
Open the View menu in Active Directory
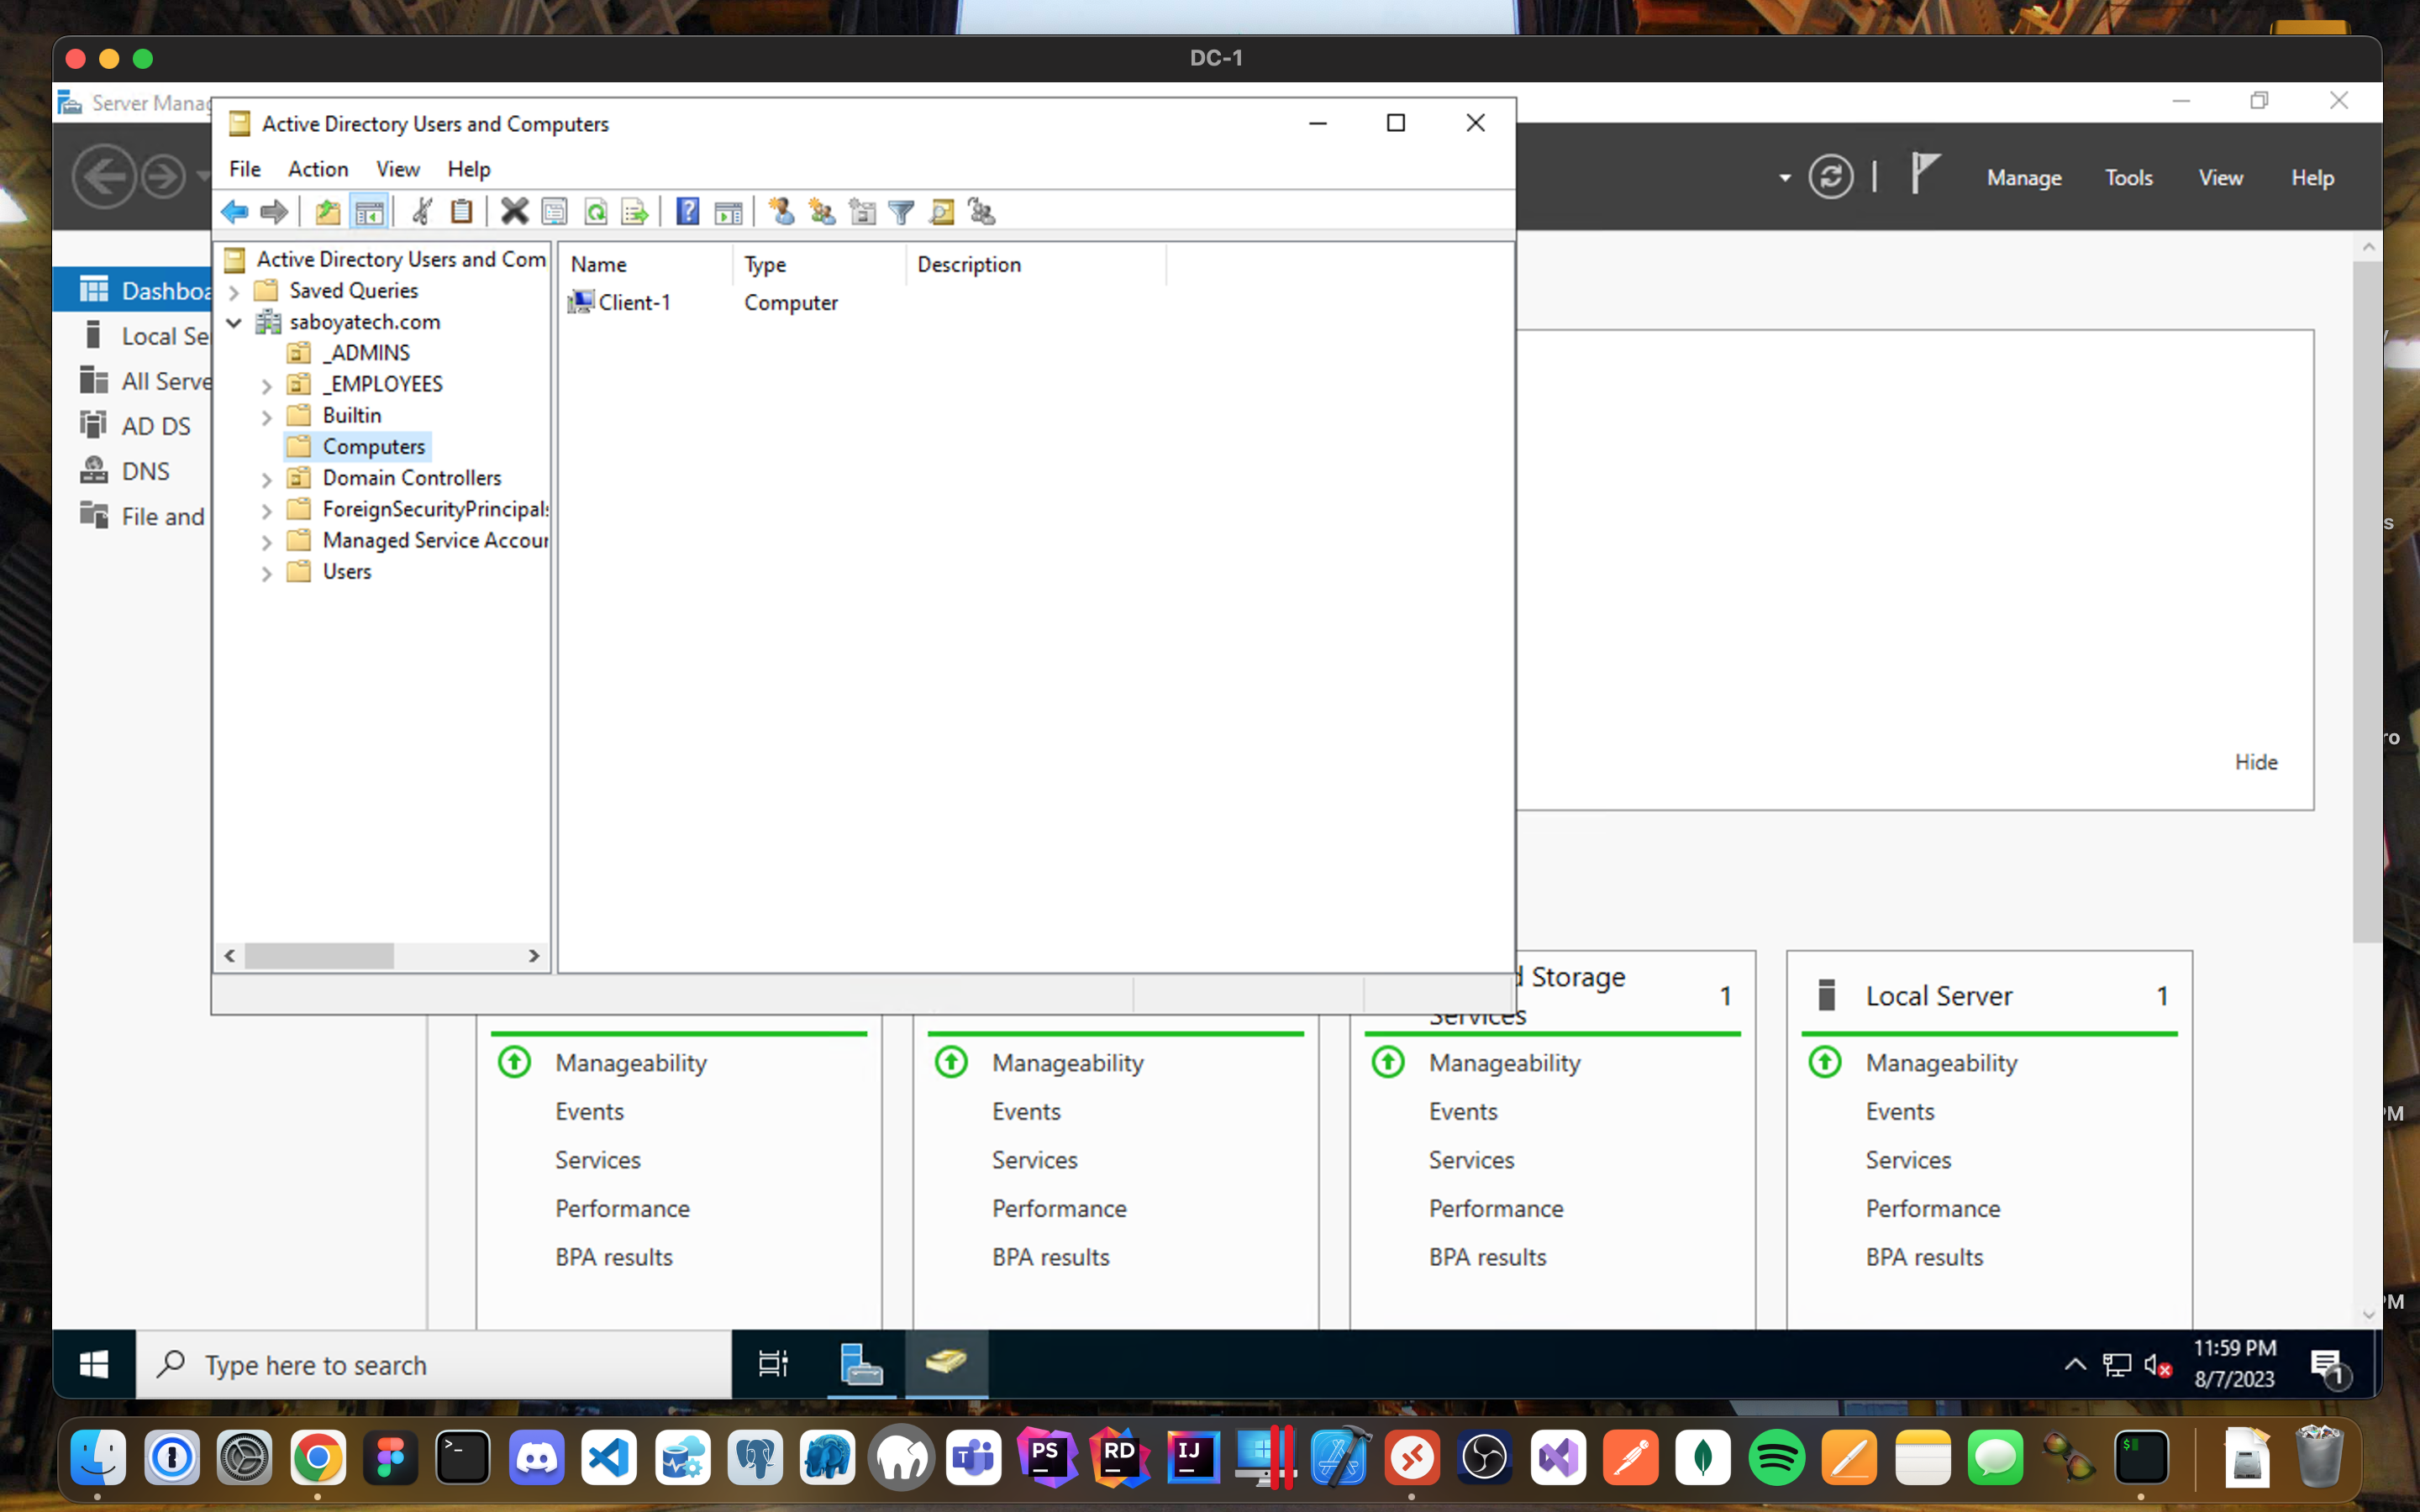[x=397, y=169]
